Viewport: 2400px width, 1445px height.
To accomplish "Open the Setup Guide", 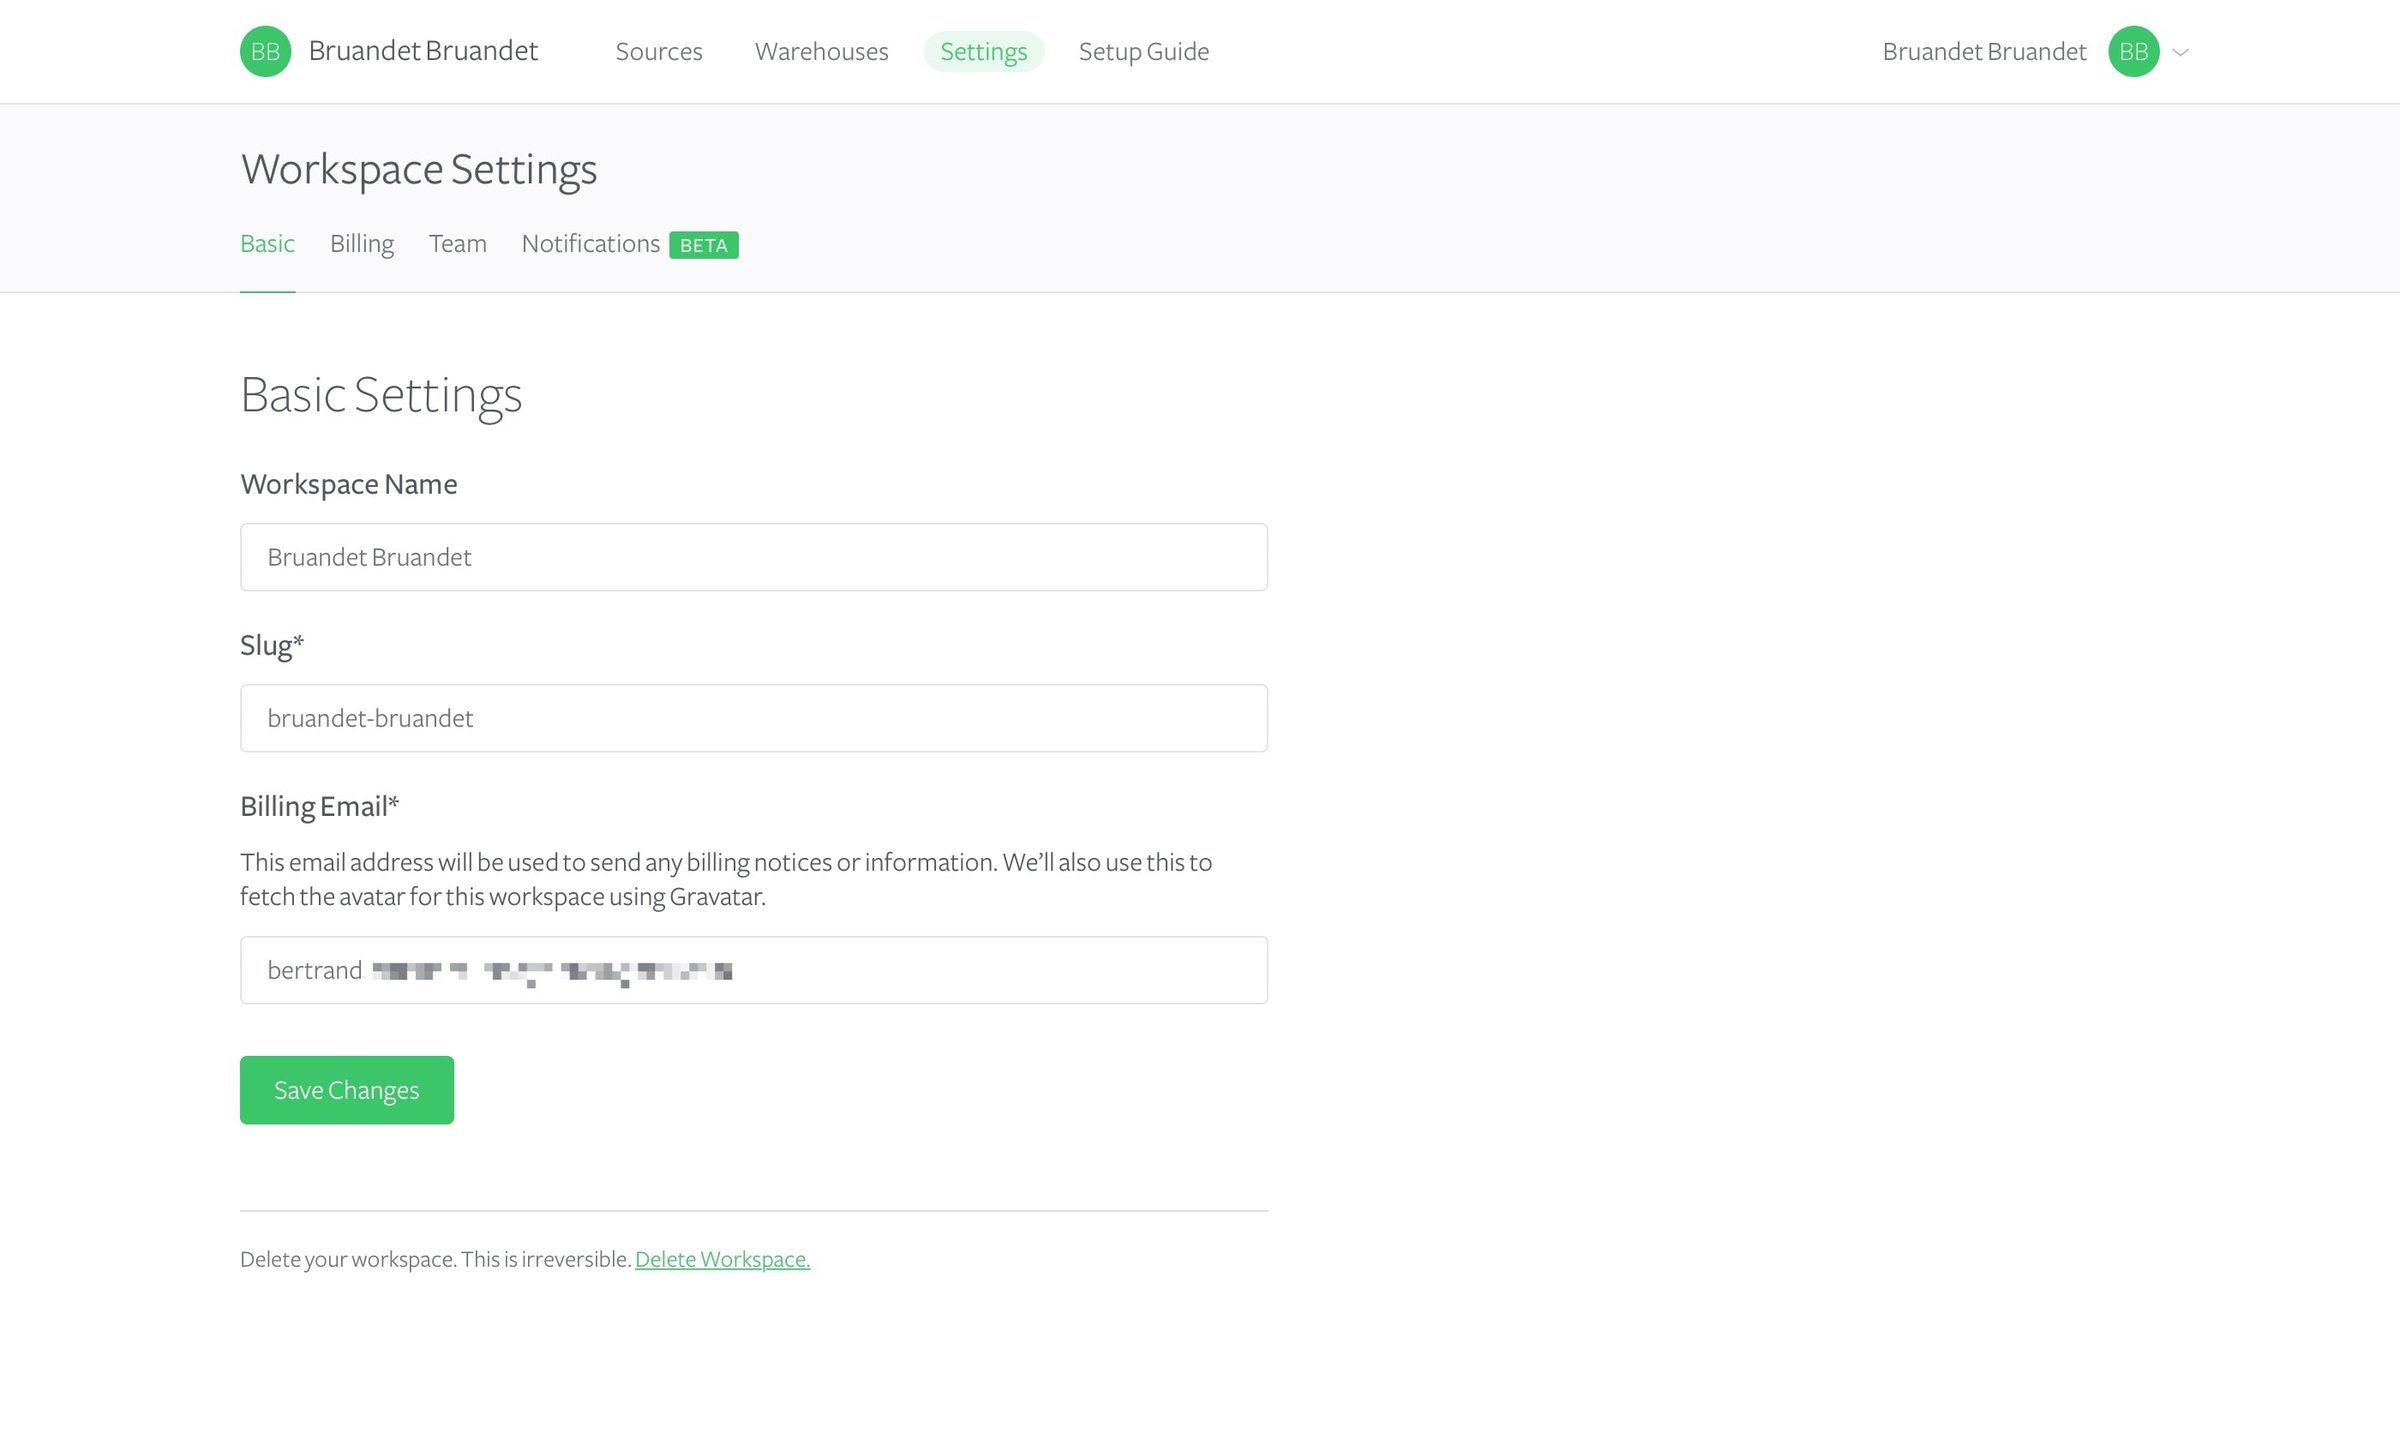I will [x=1143, y=51].
